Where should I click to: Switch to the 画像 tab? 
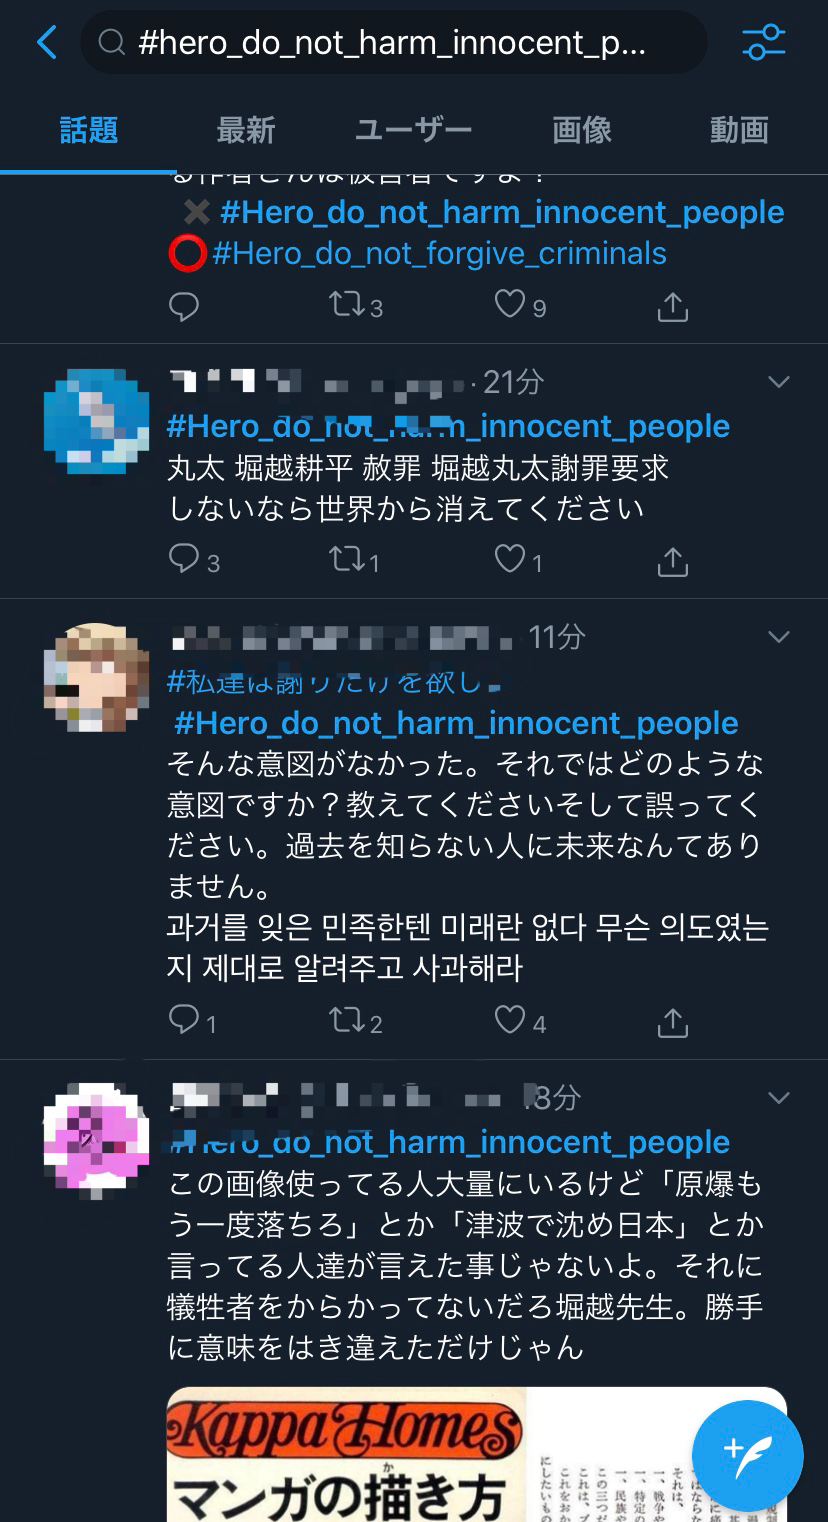pos(582,130)
